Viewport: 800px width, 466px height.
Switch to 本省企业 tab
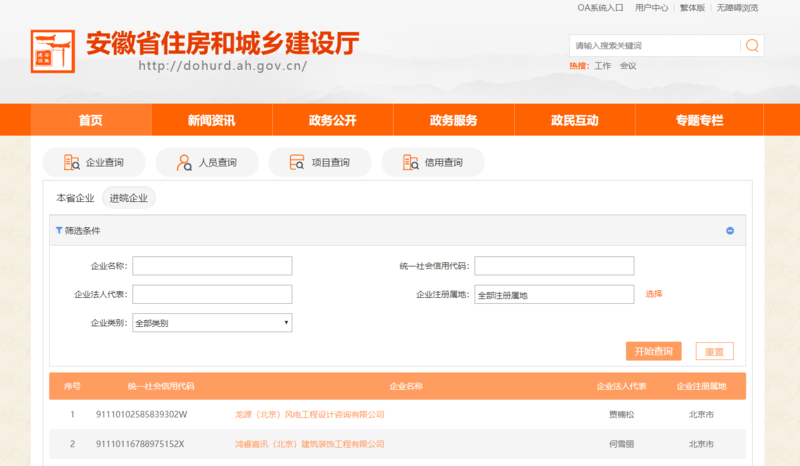click(x=76, y=198)
